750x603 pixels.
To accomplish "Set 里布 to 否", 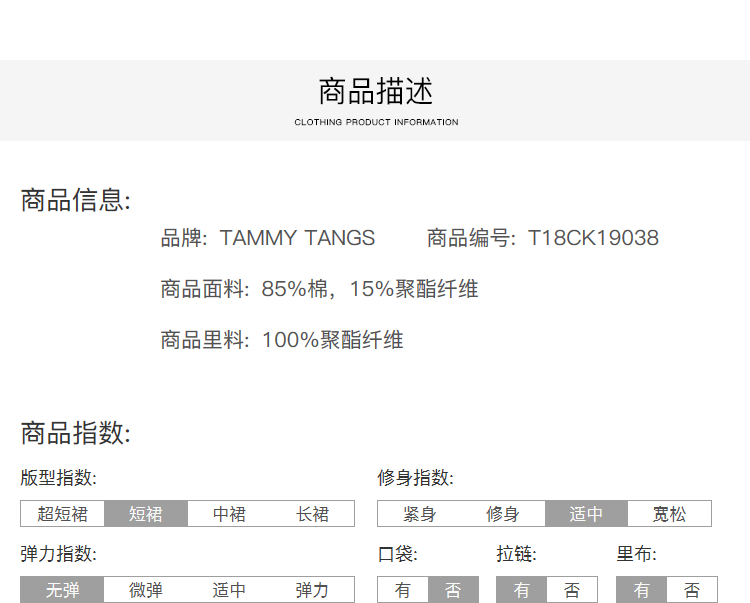I will coord(692,590).
